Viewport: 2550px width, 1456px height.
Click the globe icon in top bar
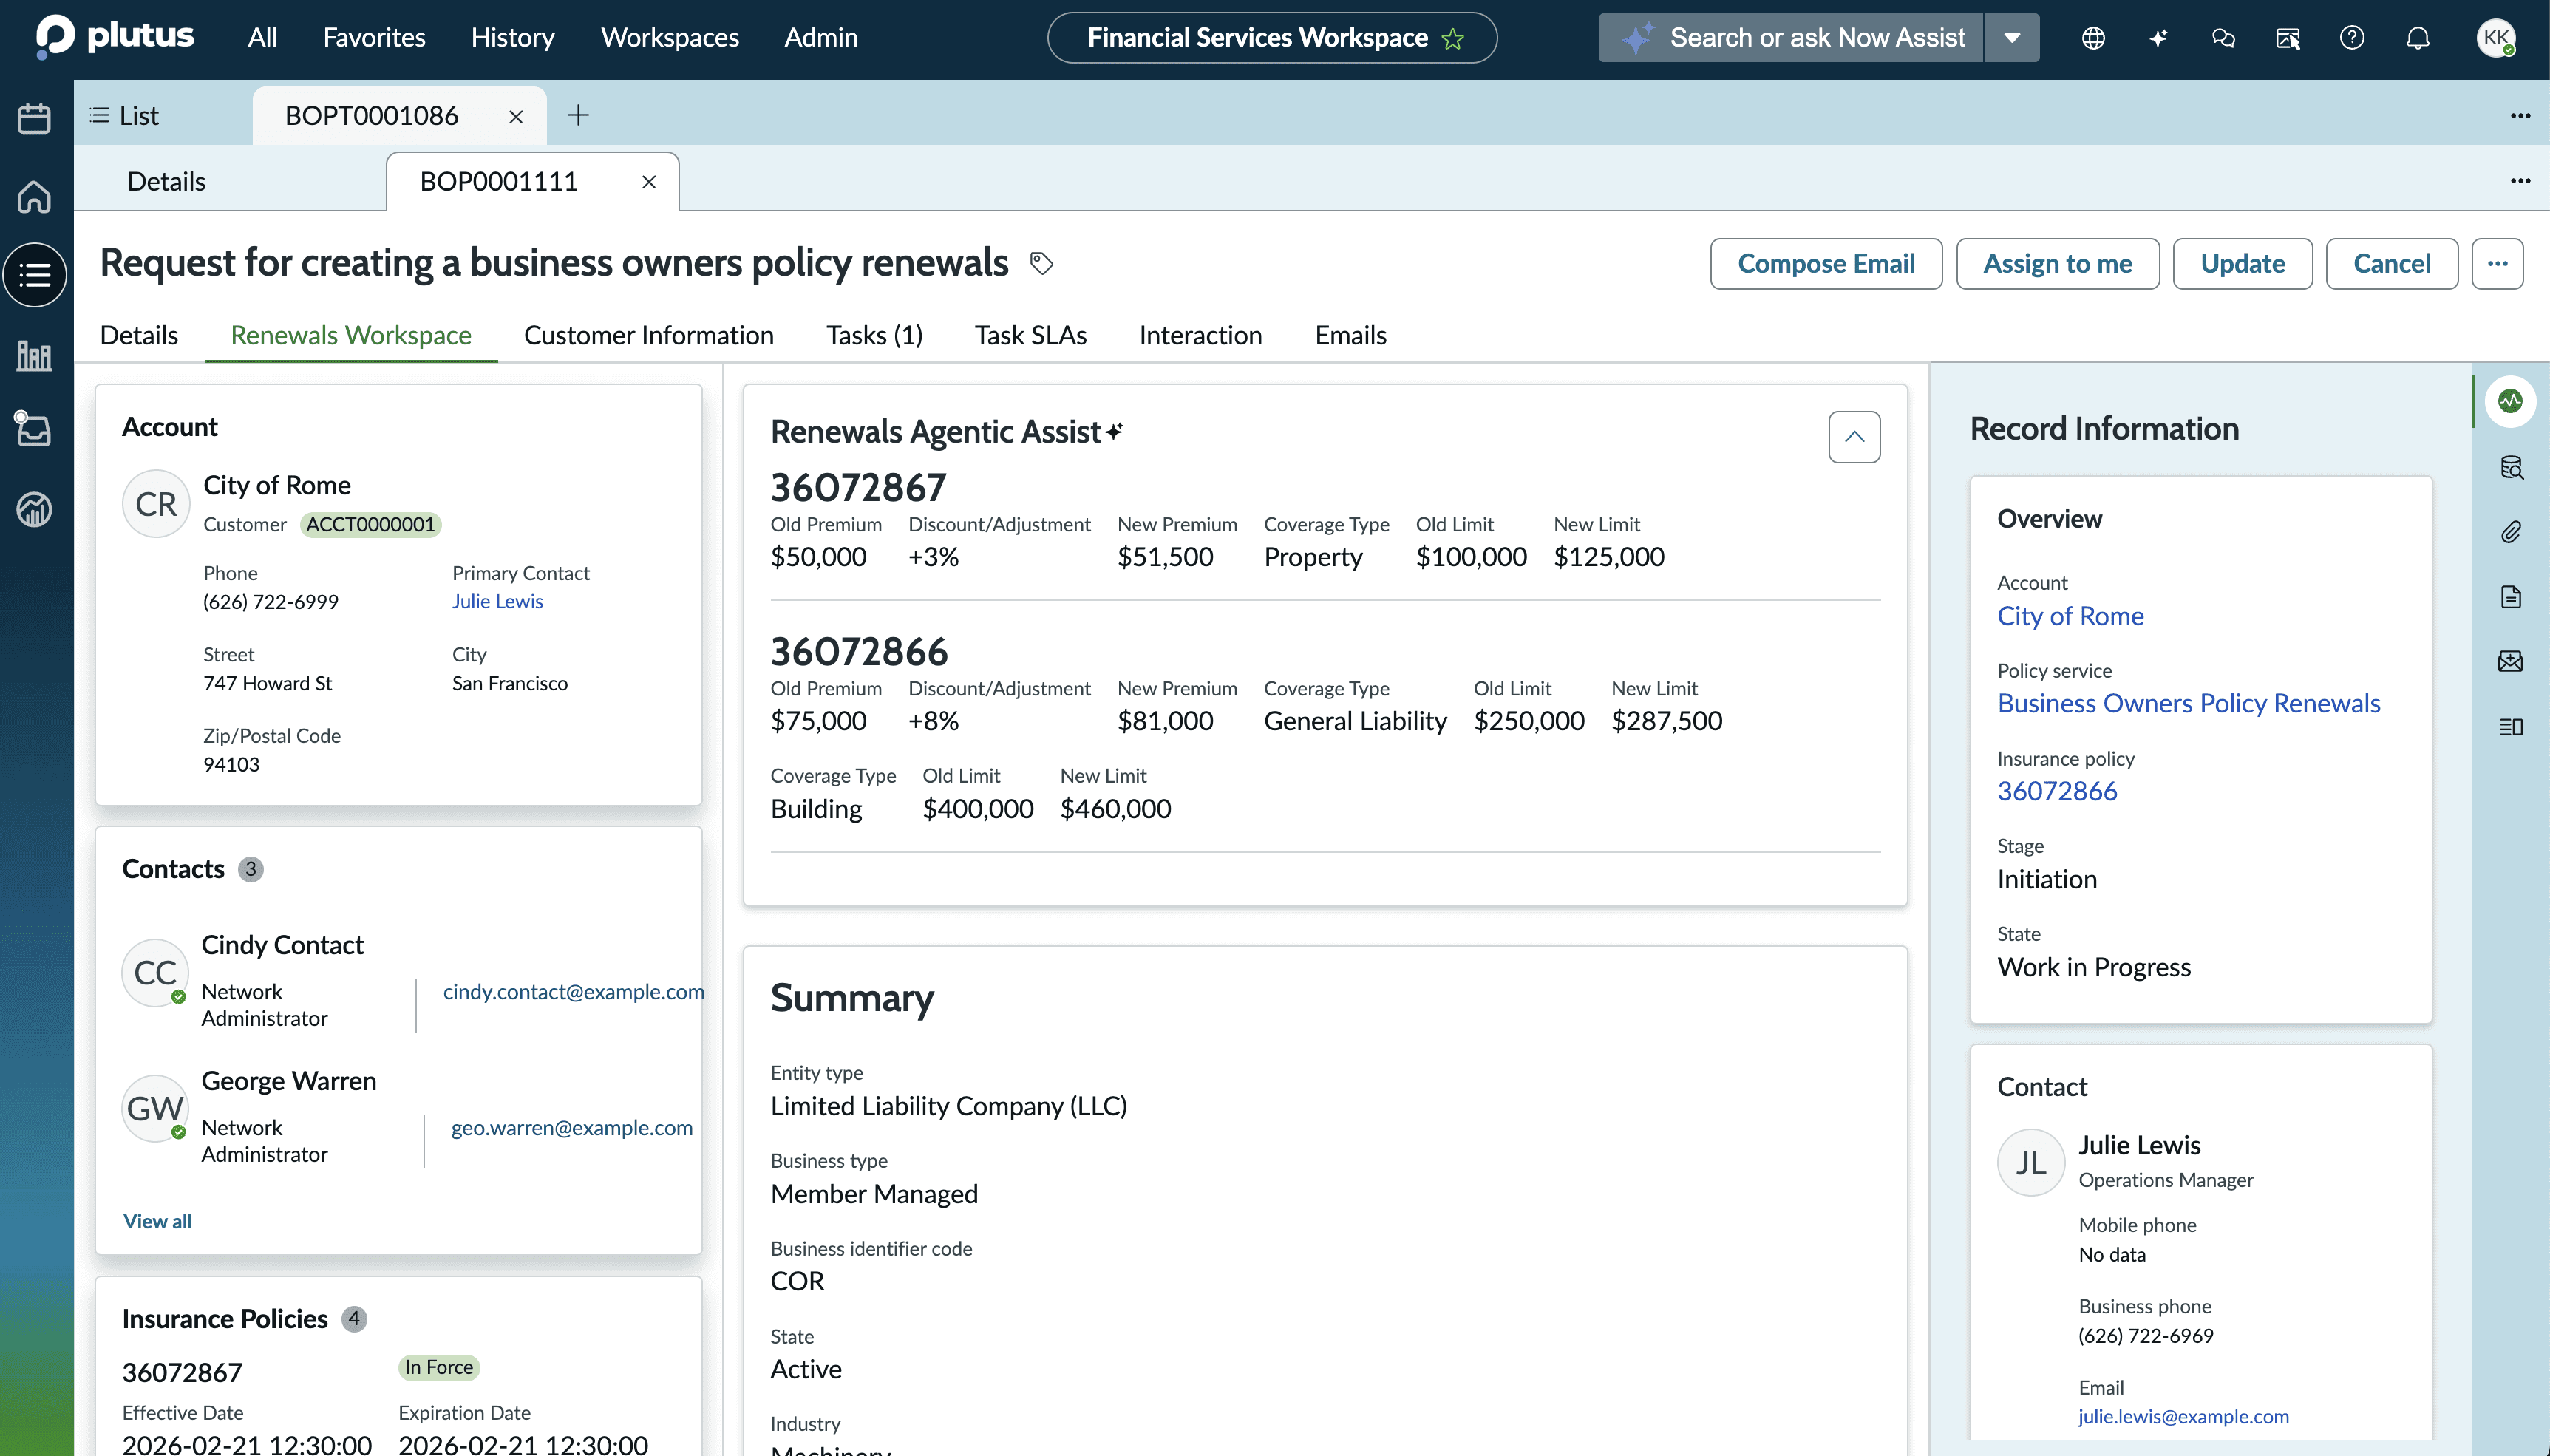tap(2093, 38)
